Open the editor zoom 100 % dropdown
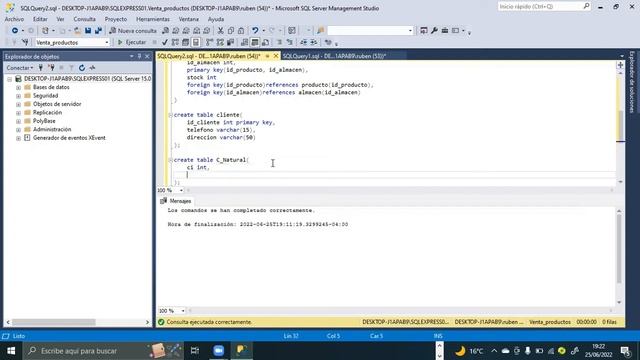Screen dimensions: 640x360 [x=181, y=190]
